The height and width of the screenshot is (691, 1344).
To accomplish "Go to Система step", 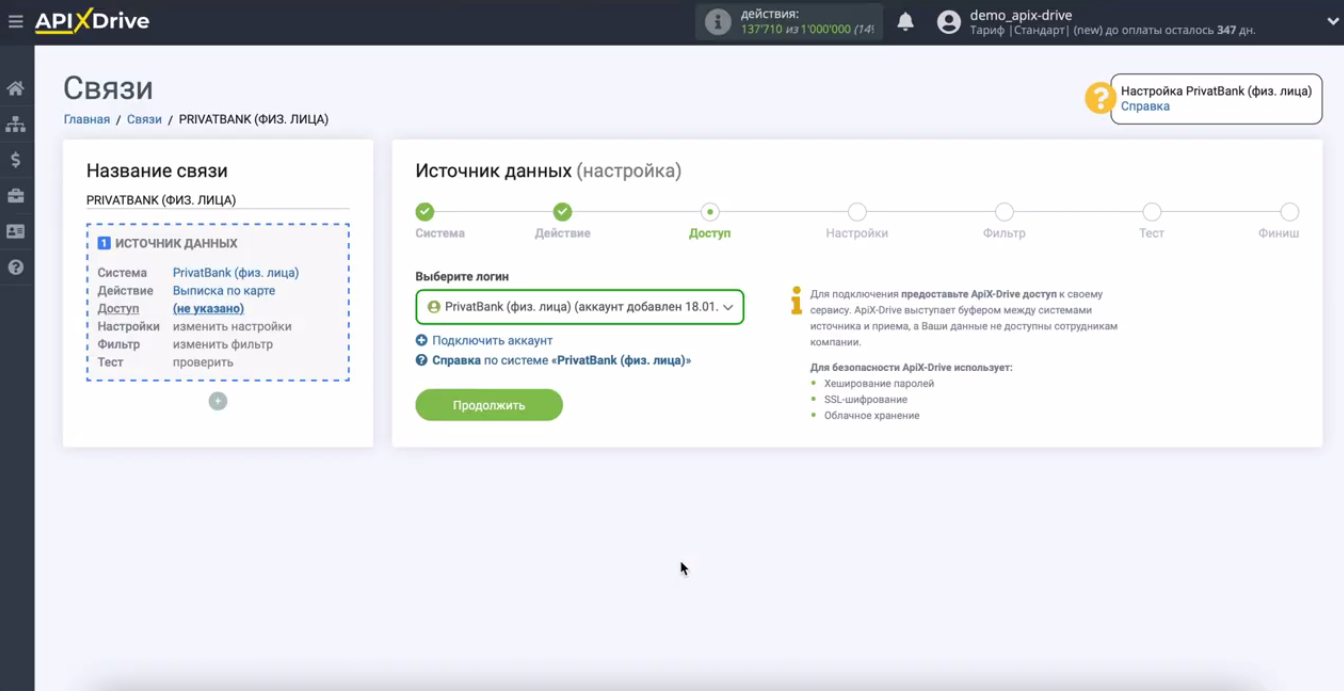I will tap(425, 212).
